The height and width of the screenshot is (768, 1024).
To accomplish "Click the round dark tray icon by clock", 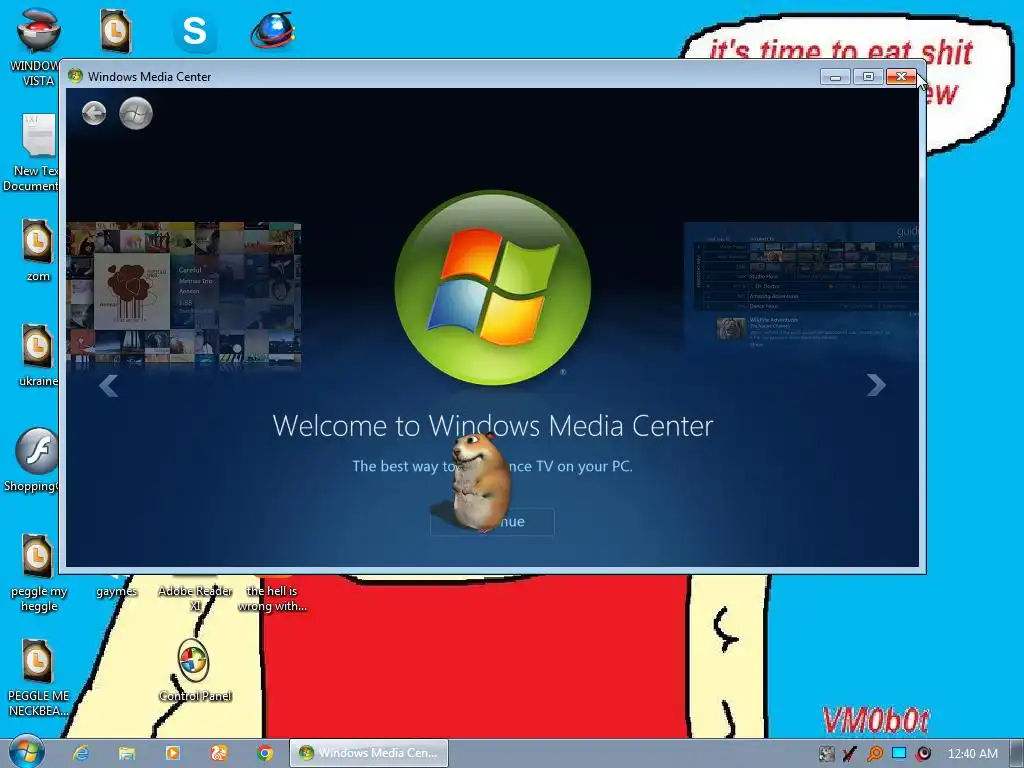I will click(x=923, y=754).
